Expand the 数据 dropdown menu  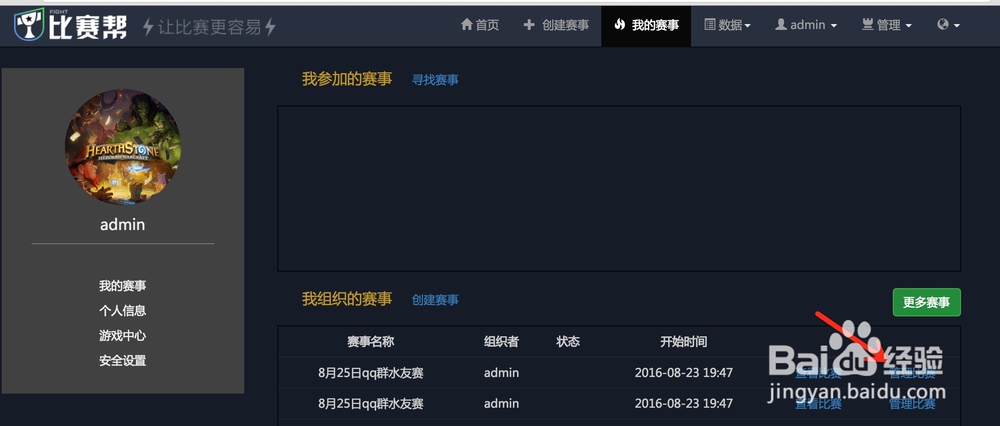click(x=727, y=25)
